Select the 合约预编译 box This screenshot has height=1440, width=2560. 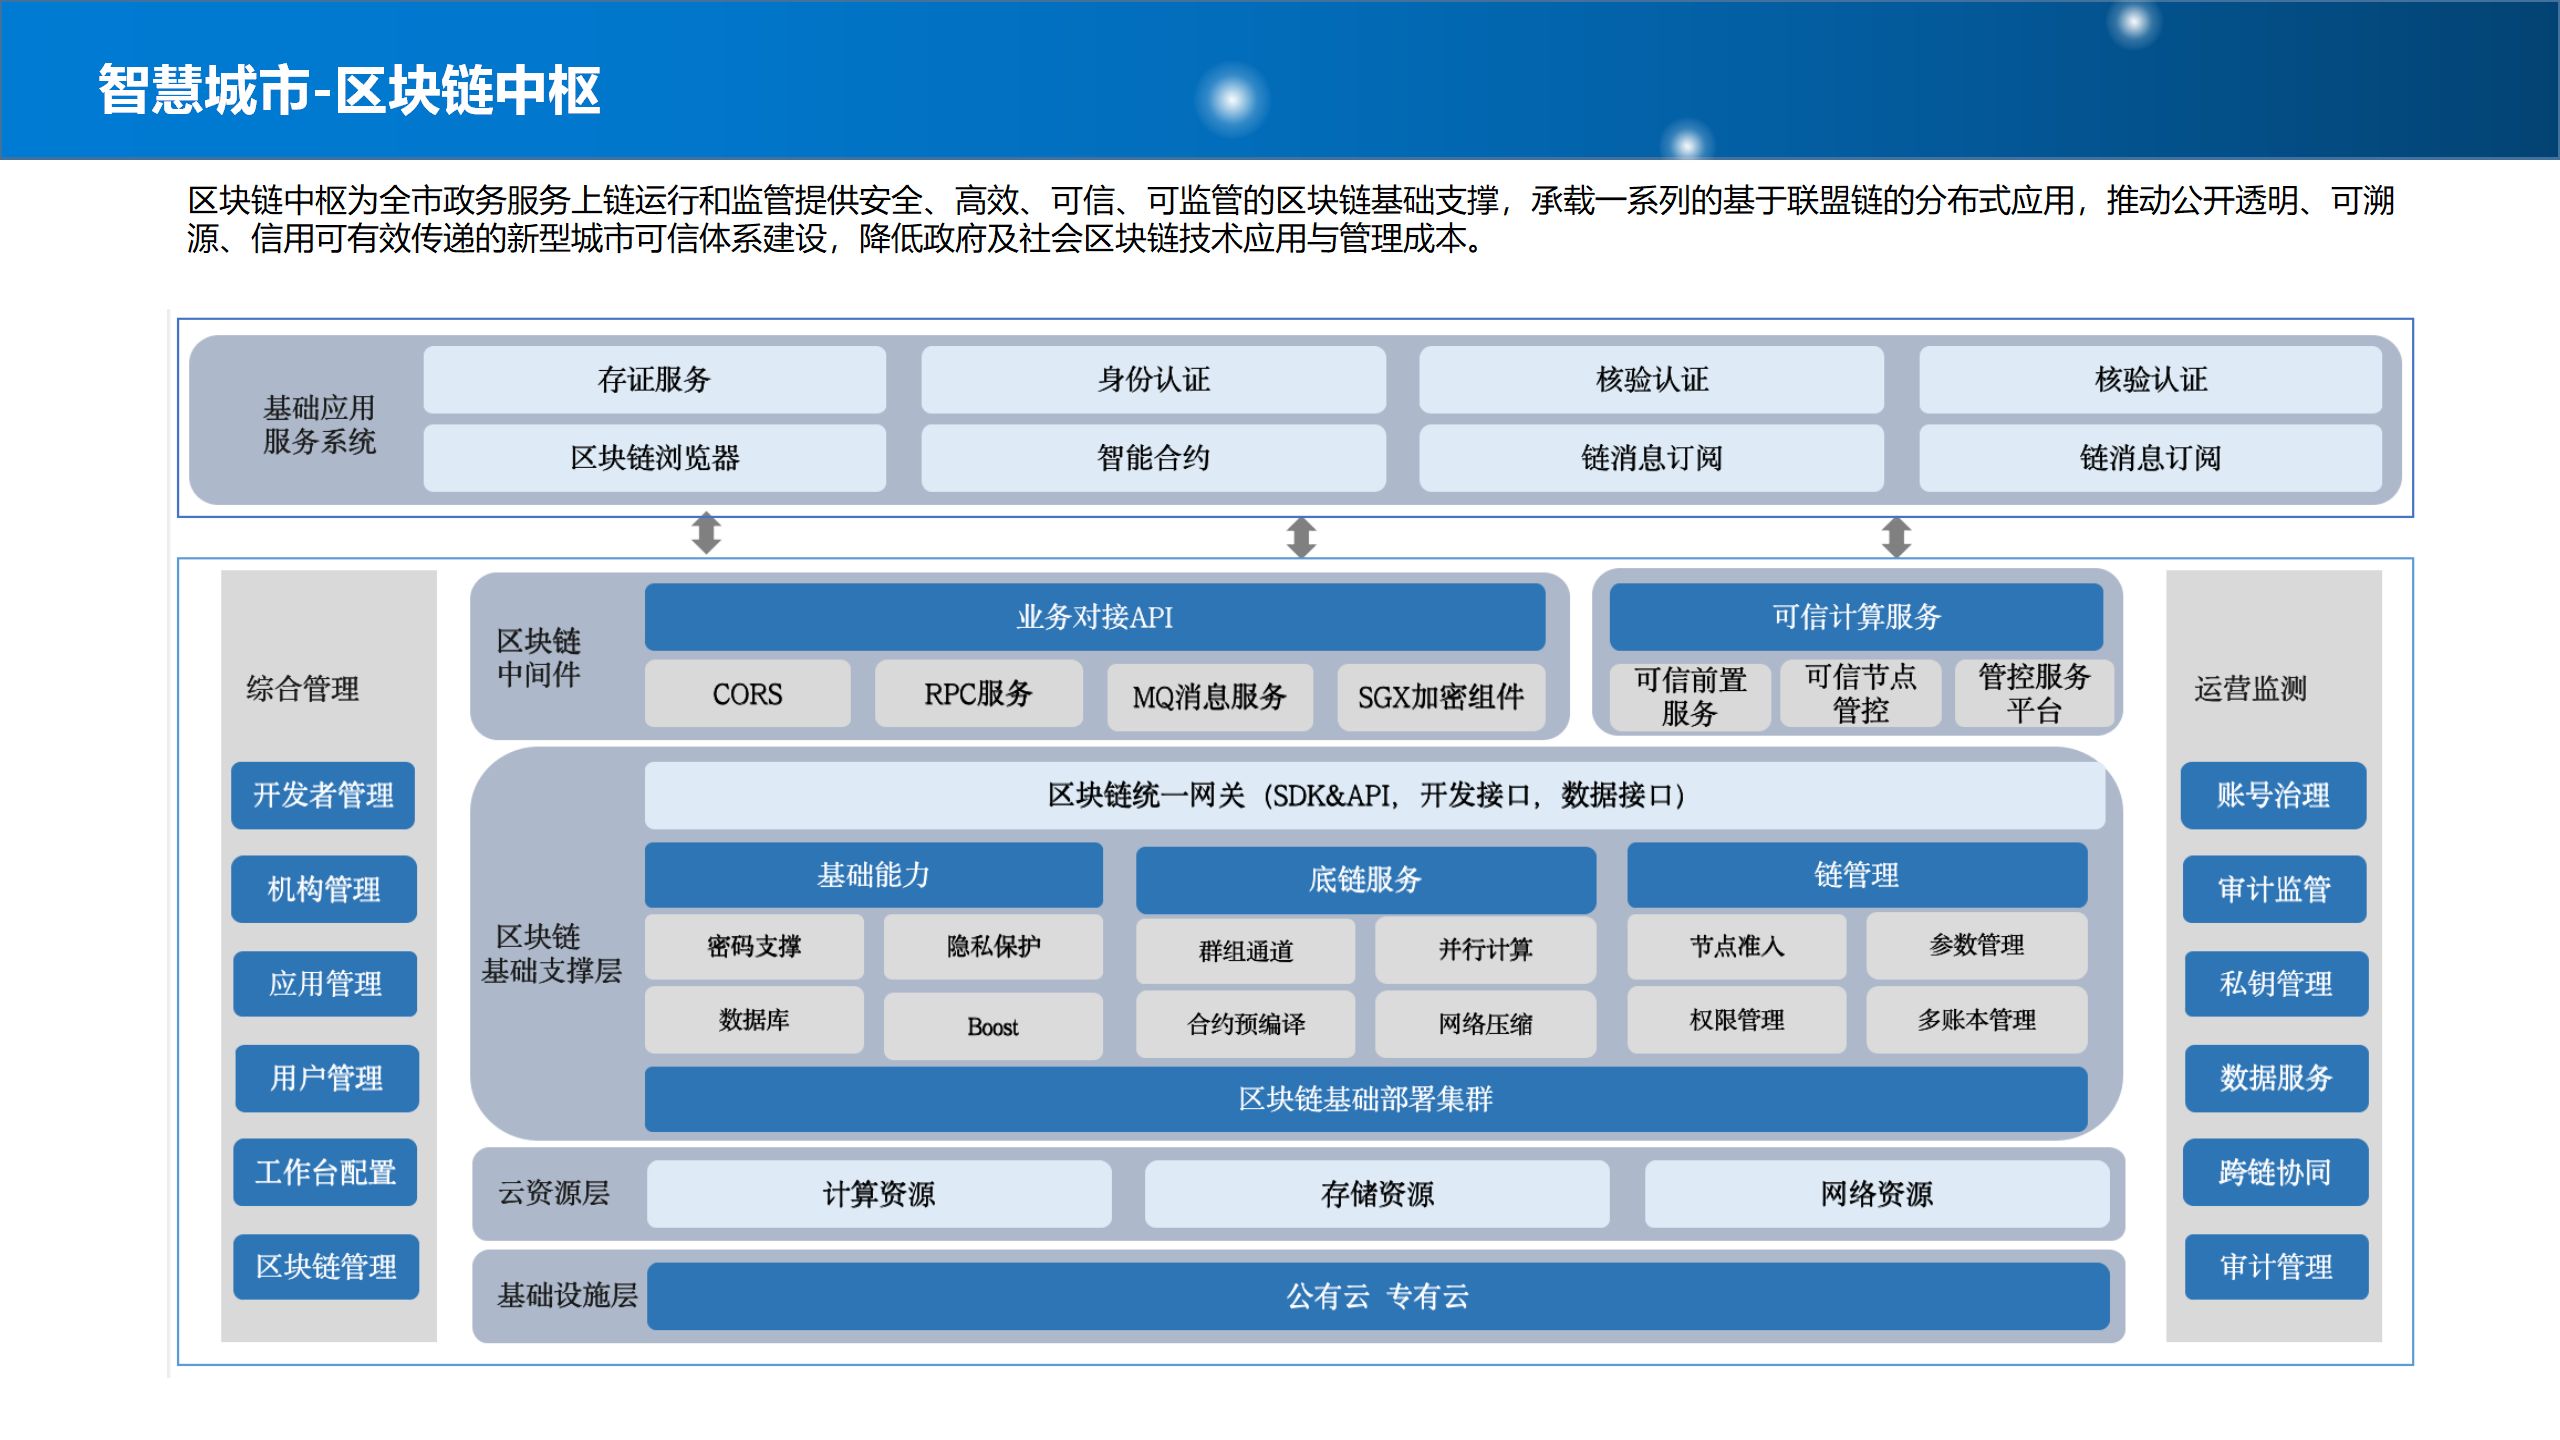pyautogui.click(x=1246, y=1024)
